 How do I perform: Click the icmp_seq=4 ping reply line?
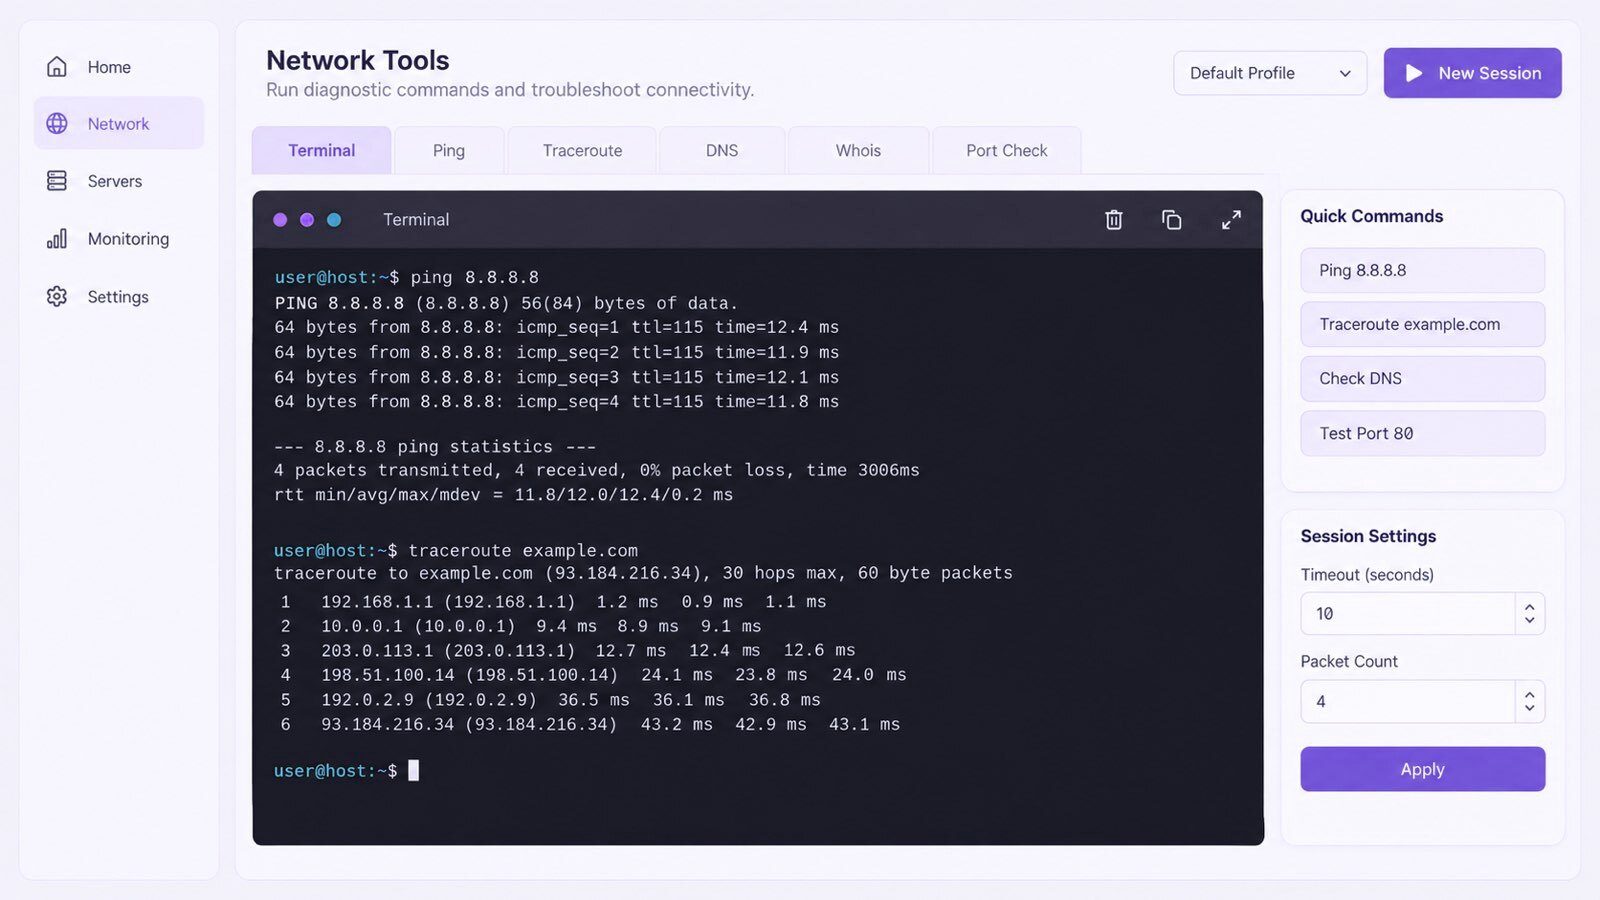[x=557, y=401]
